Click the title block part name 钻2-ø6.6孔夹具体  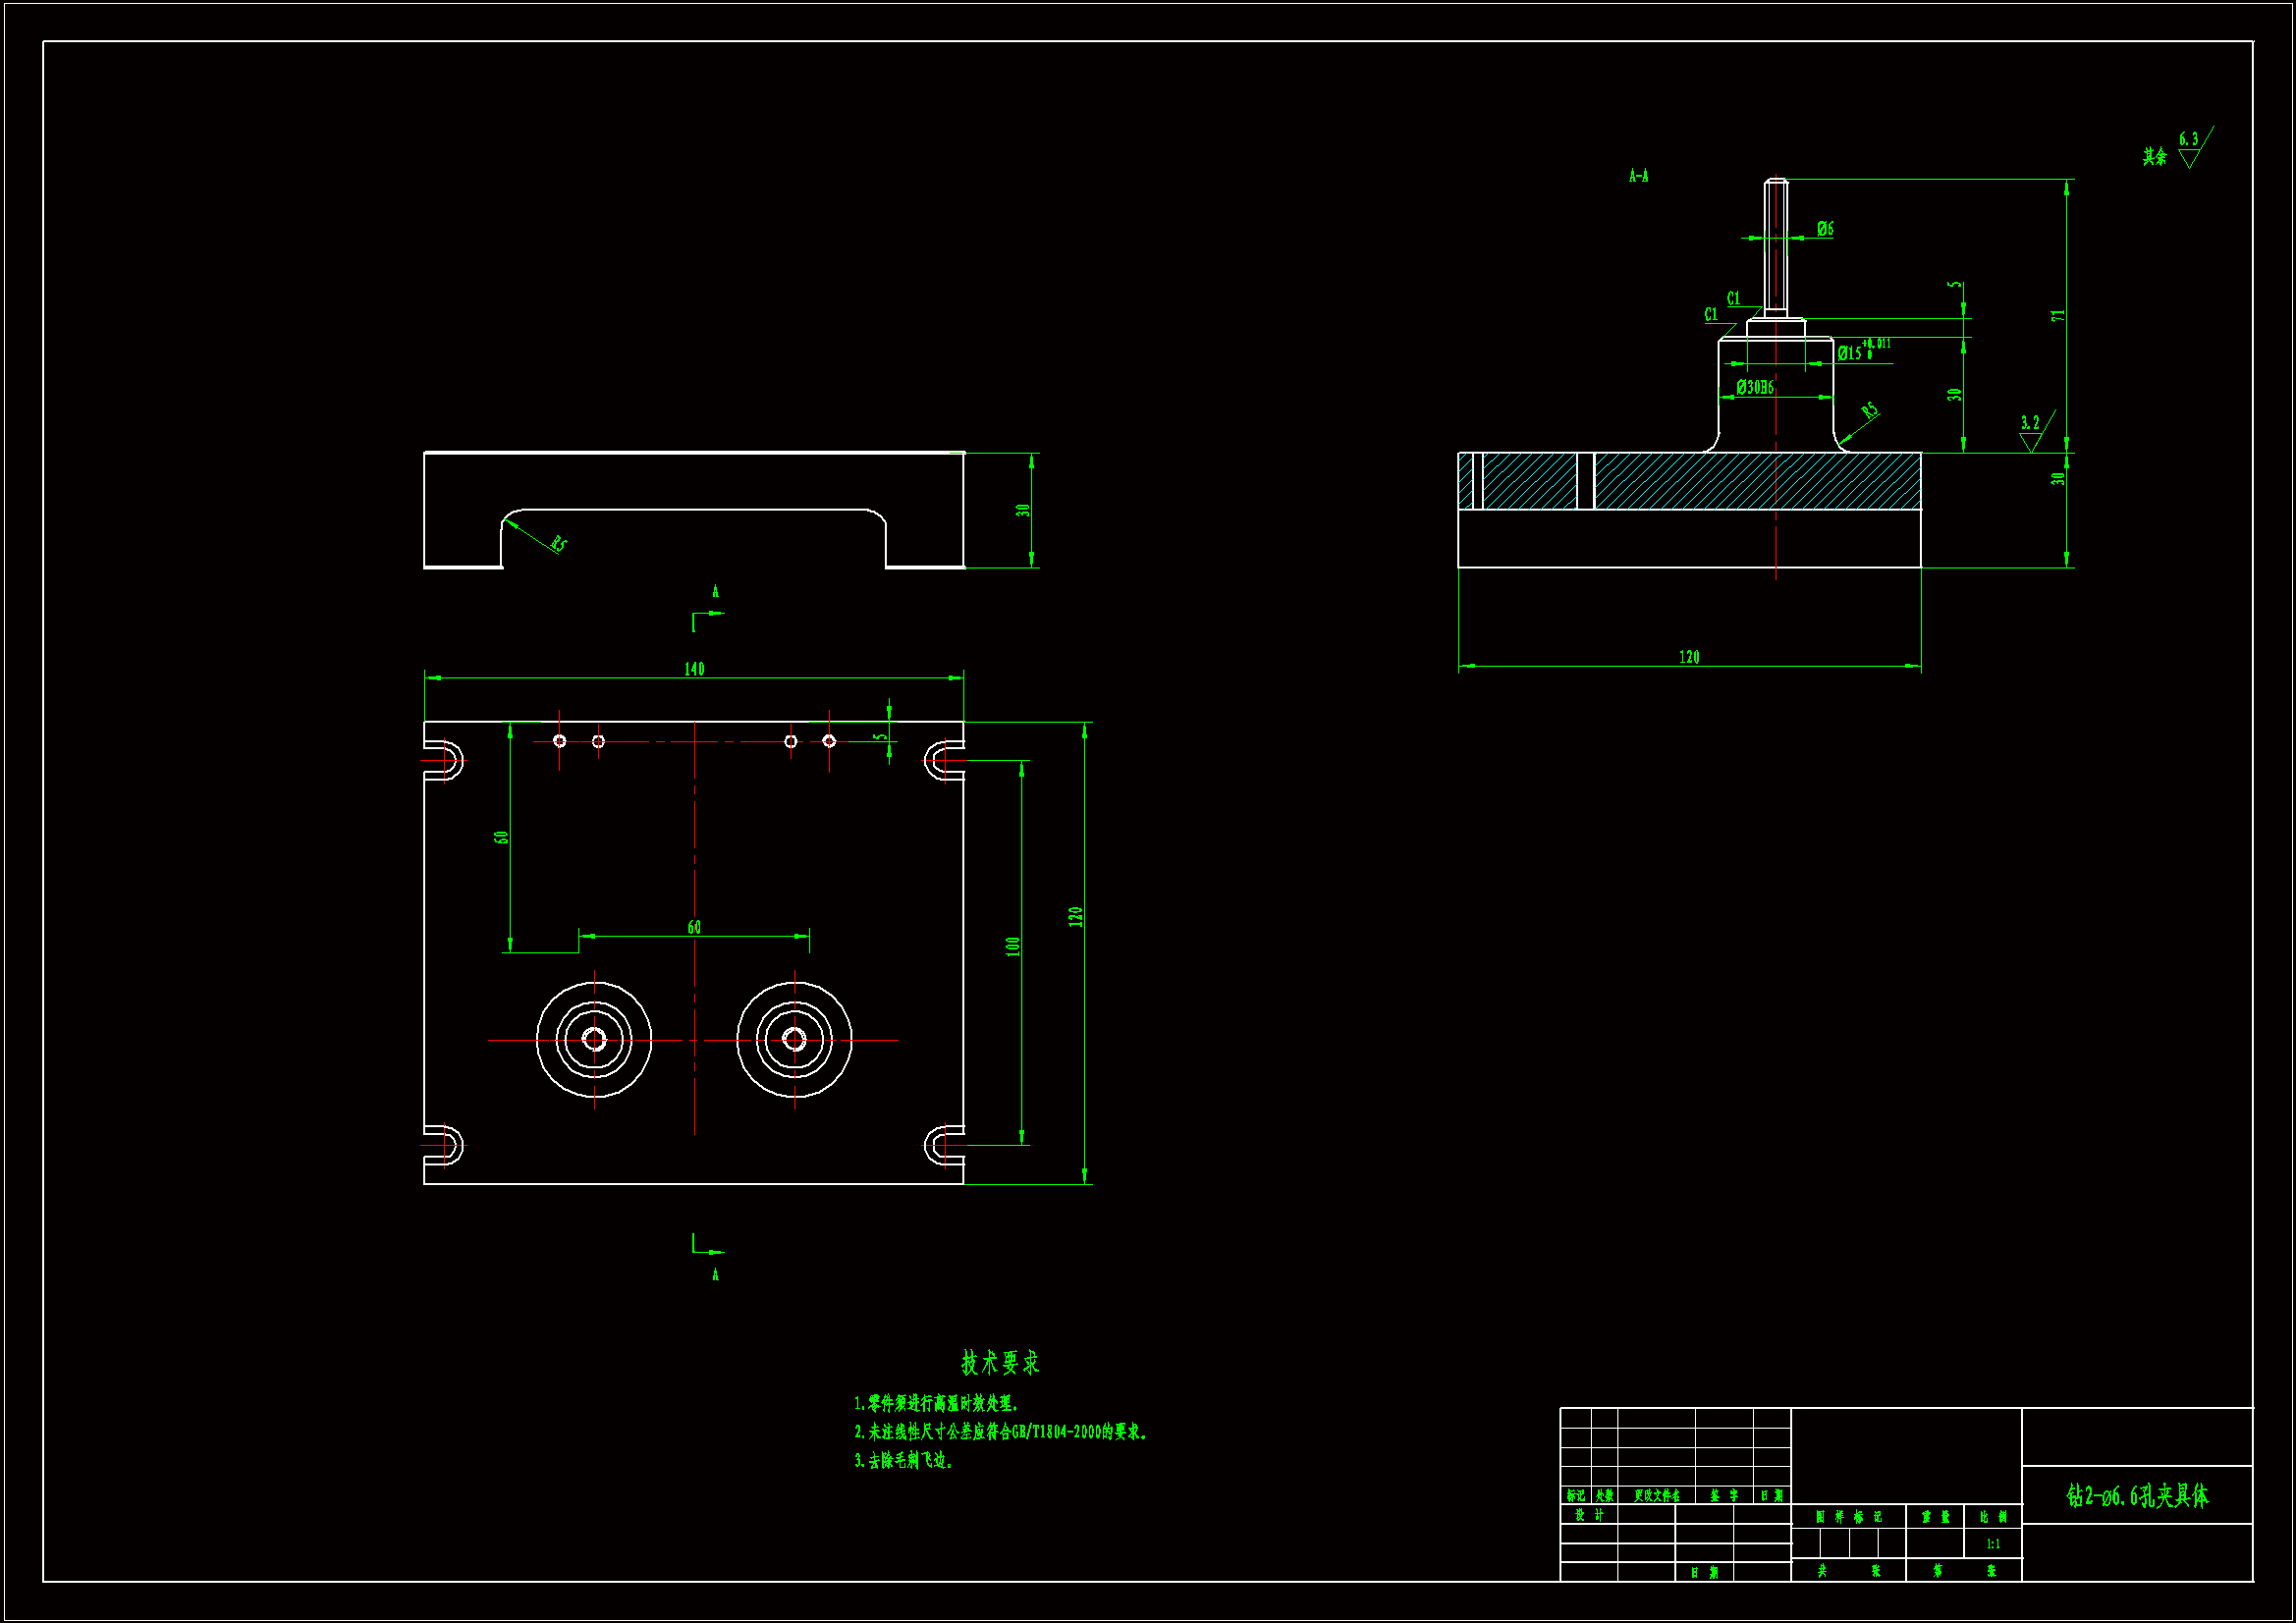(2137, 1496)
